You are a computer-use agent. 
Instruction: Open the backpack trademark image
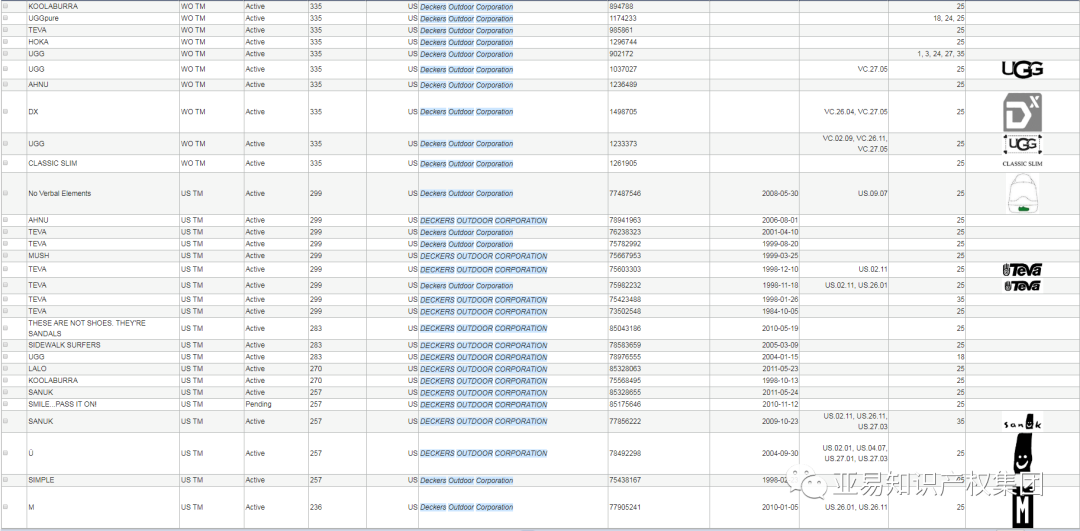click(1022, 193)
